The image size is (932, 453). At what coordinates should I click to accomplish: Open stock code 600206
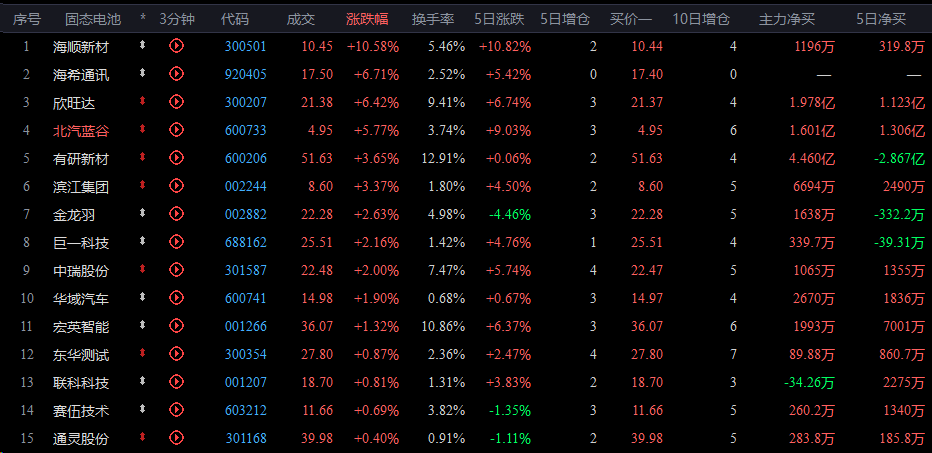point(245,158)
